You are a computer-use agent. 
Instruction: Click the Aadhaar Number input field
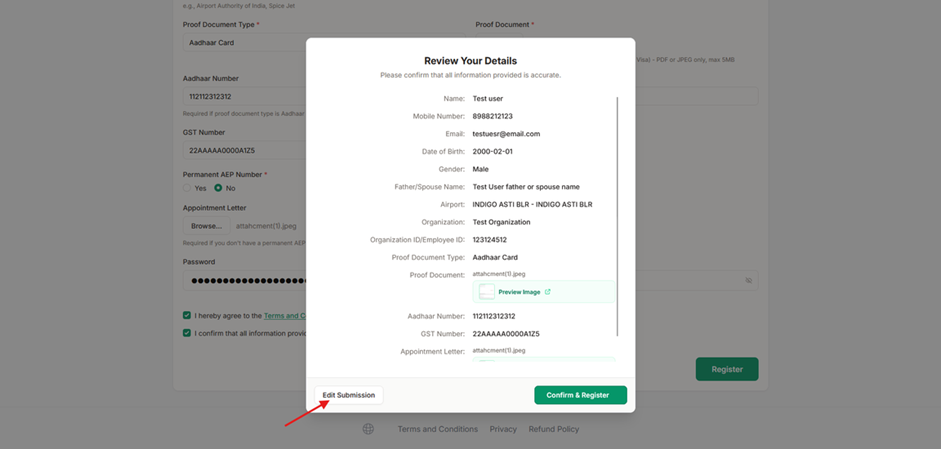pyautogui.click(x=244, y=97)
